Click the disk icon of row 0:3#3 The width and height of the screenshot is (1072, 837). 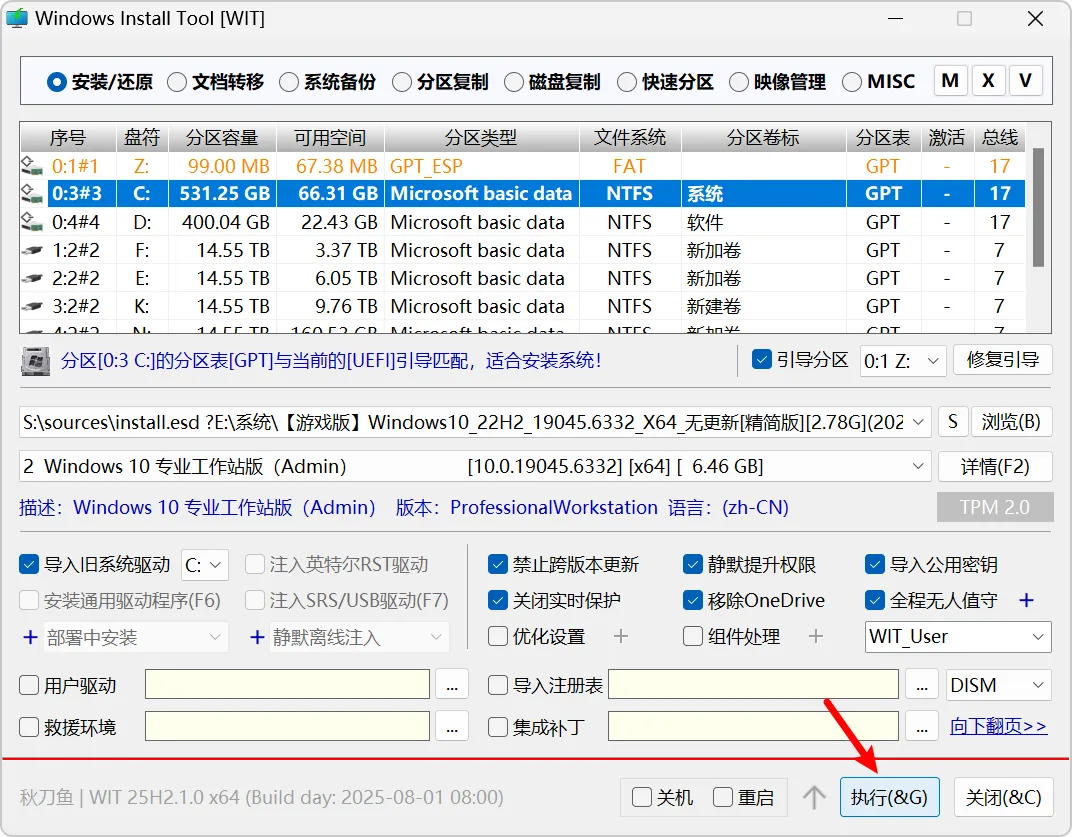coord(31,194)
